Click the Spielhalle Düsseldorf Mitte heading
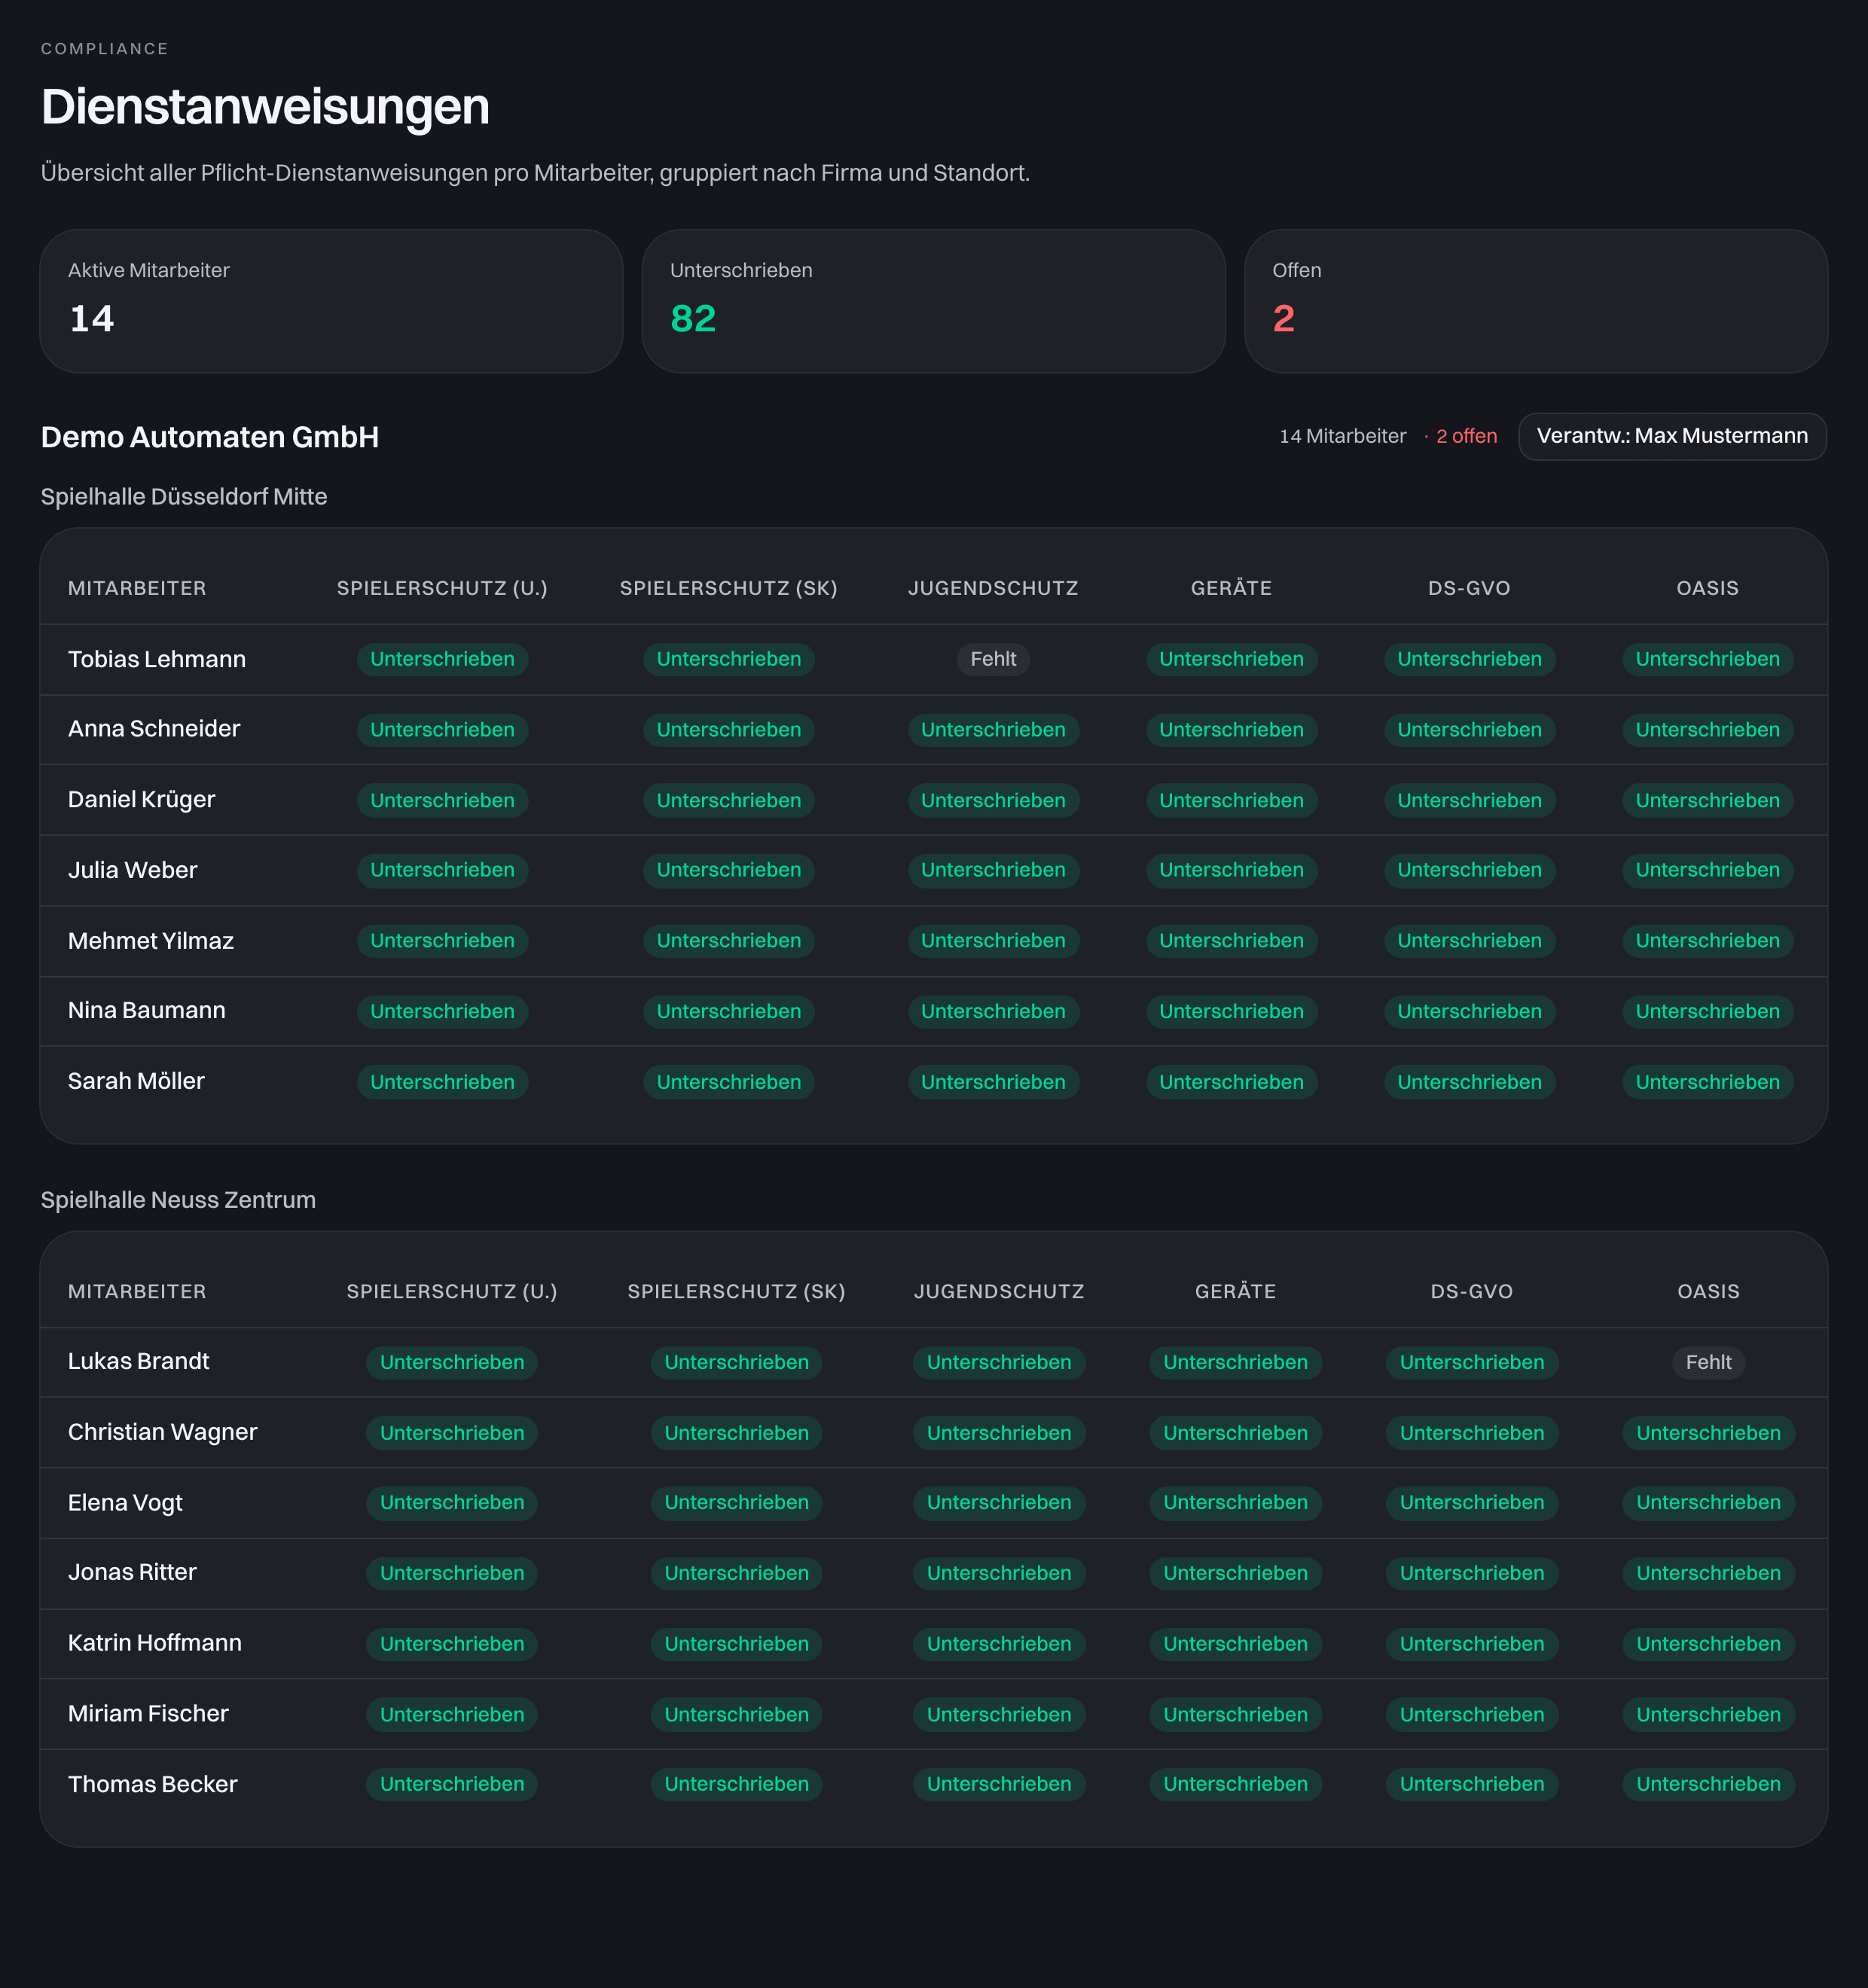The height and width of the screenshot is (1988, 1868). click(184, 497)
